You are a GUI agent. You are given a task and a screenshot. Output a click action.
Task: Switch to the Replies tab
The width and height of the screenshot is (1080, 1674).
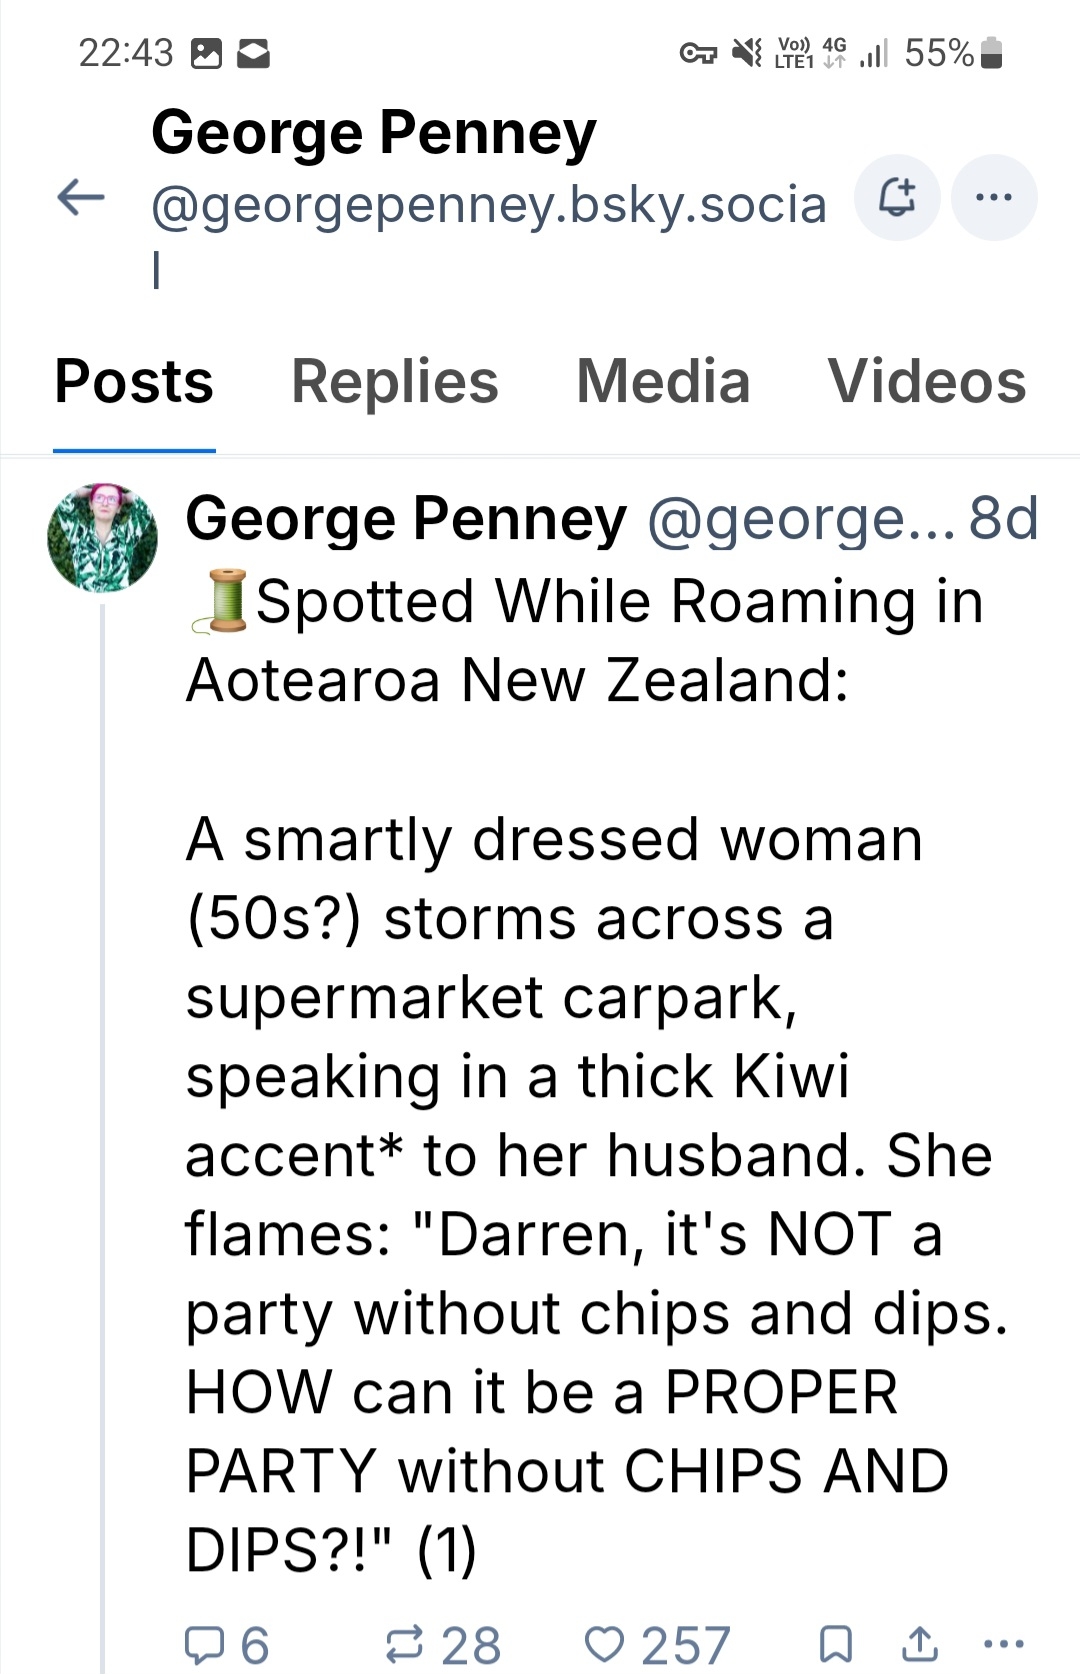[394, 382]
